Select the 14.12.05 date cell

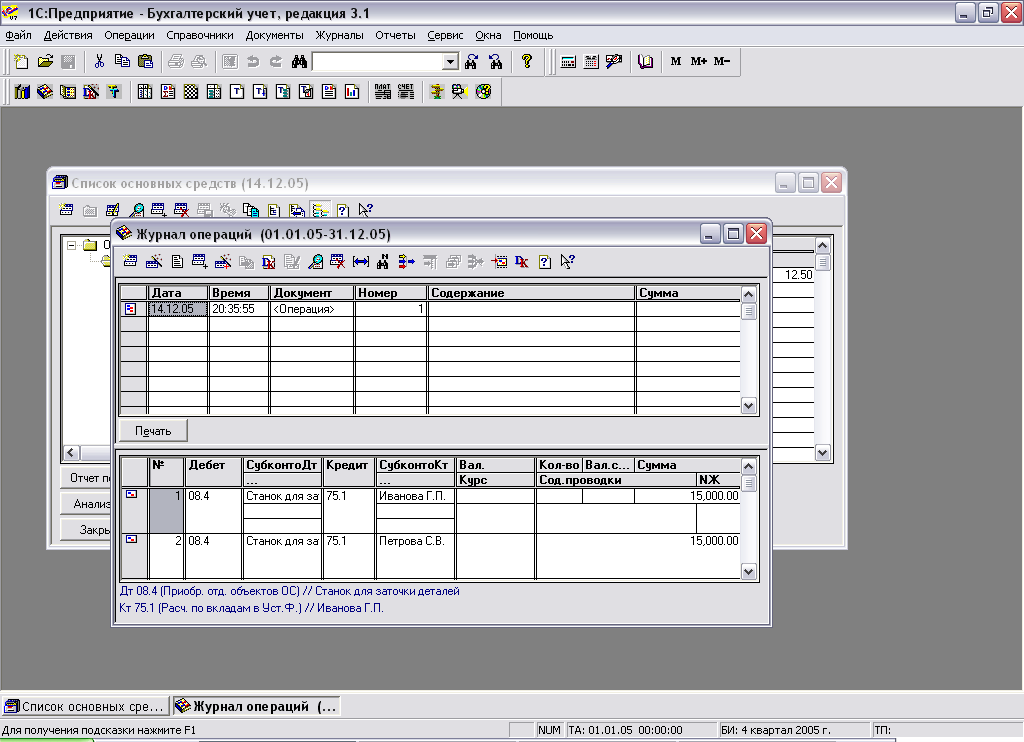[178, 309]
